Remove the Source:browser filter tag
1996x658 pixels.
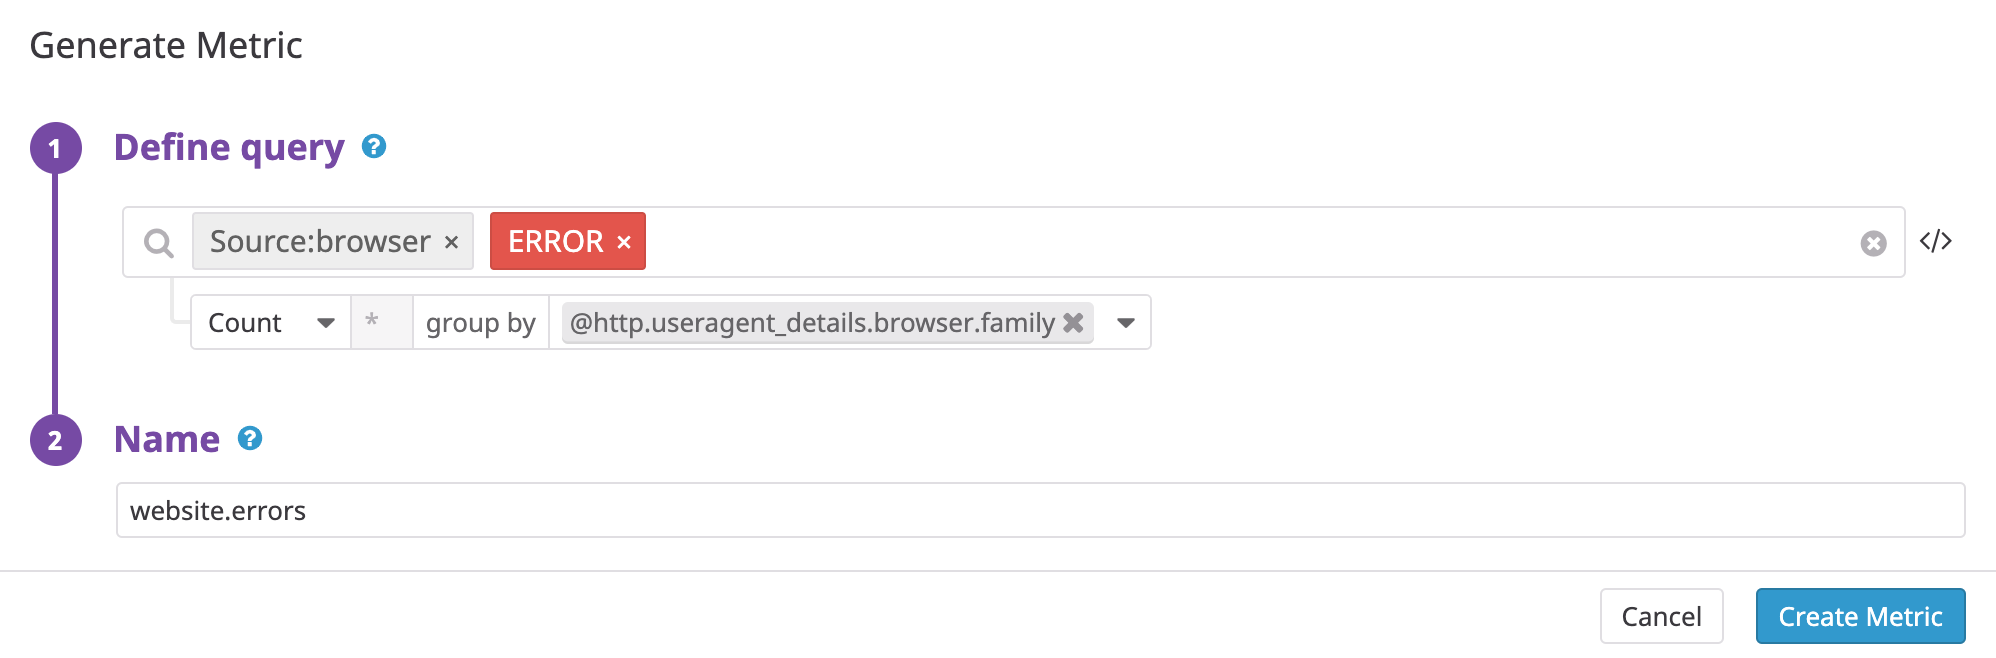[452, 241]
